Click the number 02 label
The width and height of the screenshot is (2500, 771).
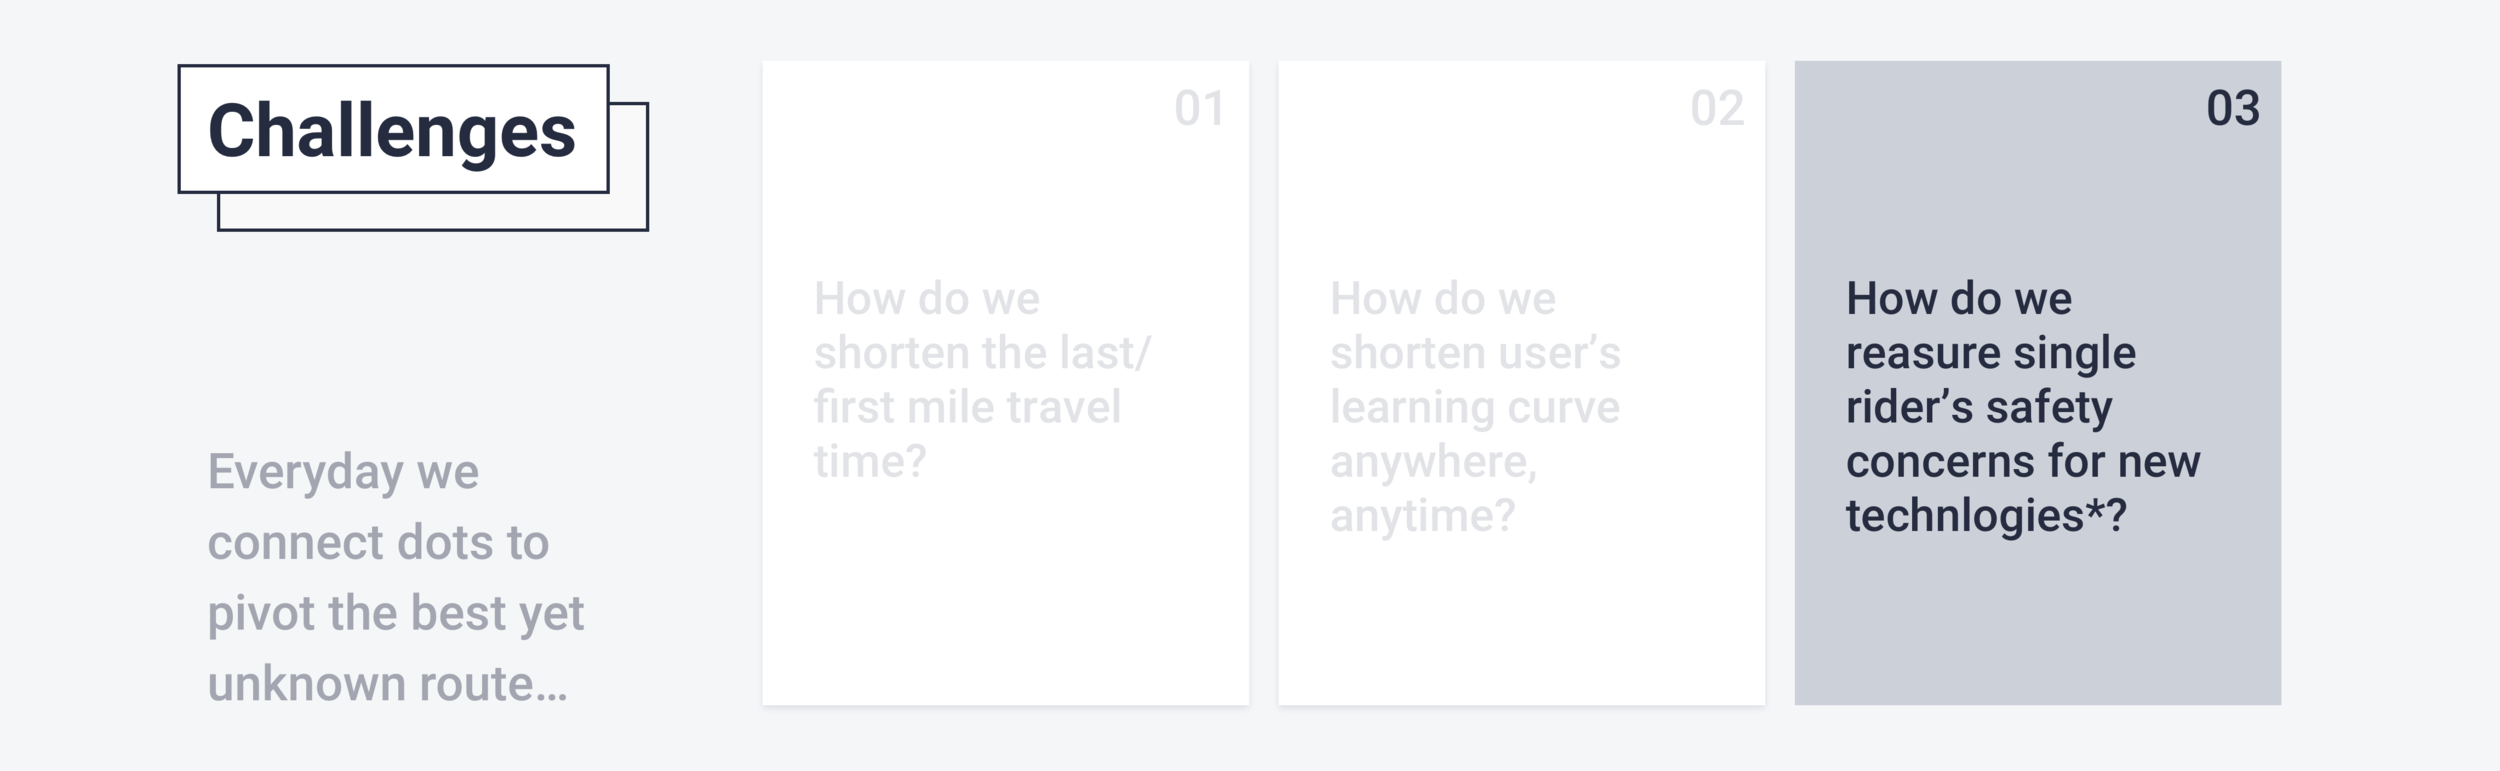point(1717,108)
